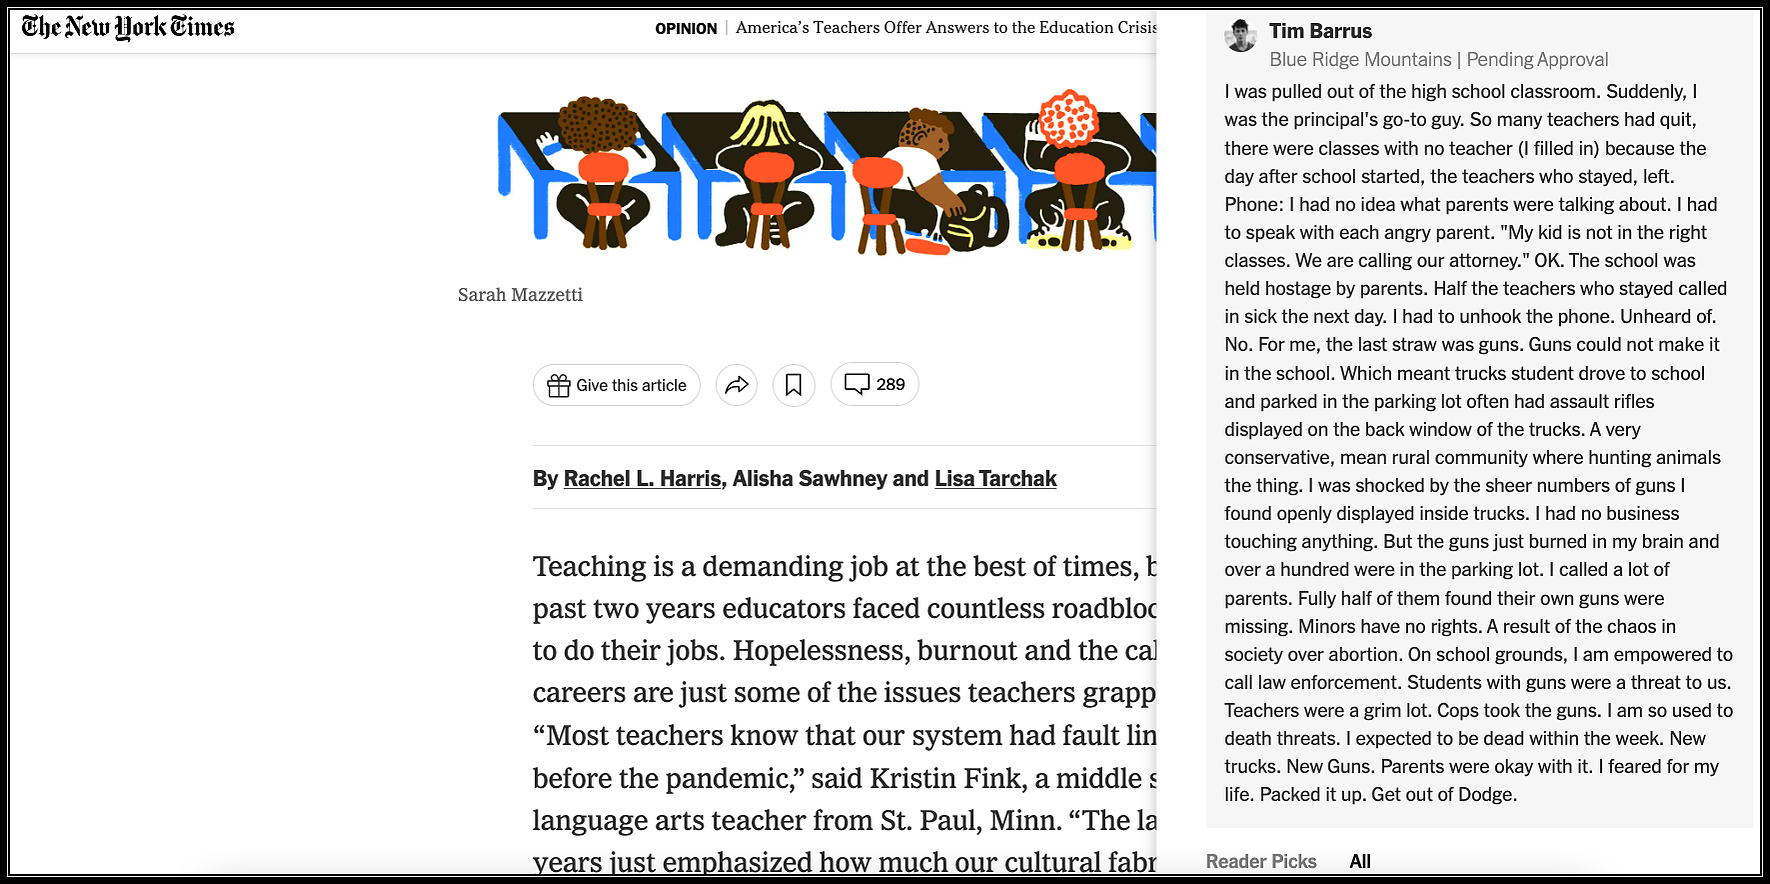Image resolution: width=1770 pixels, height=884 pixels.
Task: Click the Alisha Sawhney author name
Action: [x=809, y=479]
